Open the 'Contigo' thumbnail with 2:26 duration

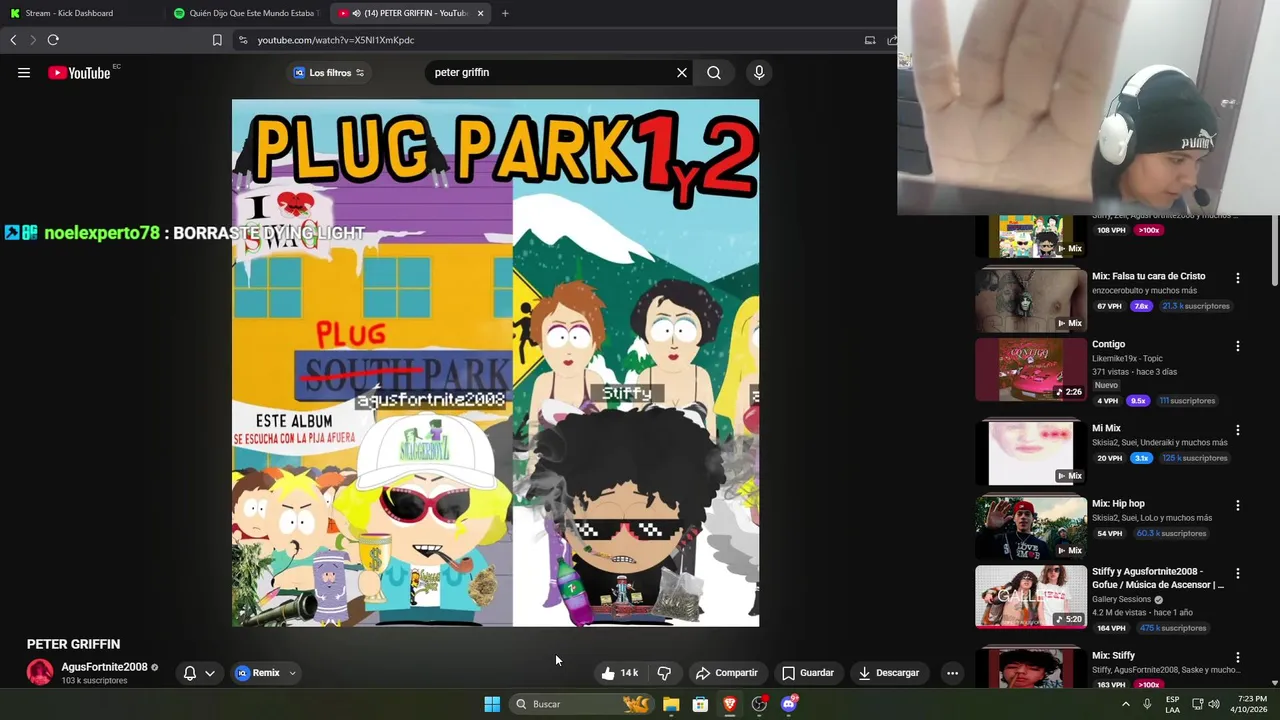(1031, 369)
